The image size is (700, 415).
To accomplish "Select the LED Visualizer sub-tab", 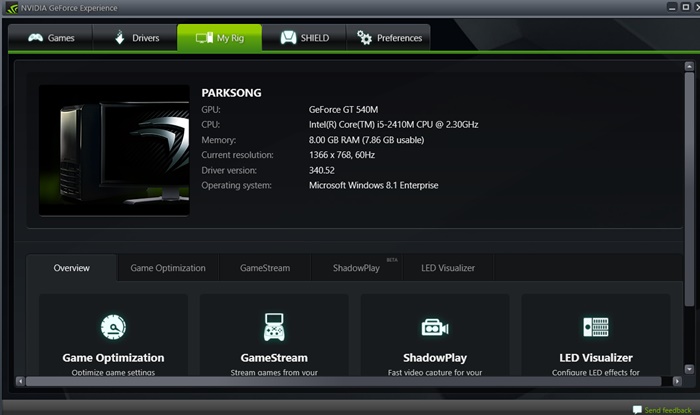I will (x=448, y=268).
